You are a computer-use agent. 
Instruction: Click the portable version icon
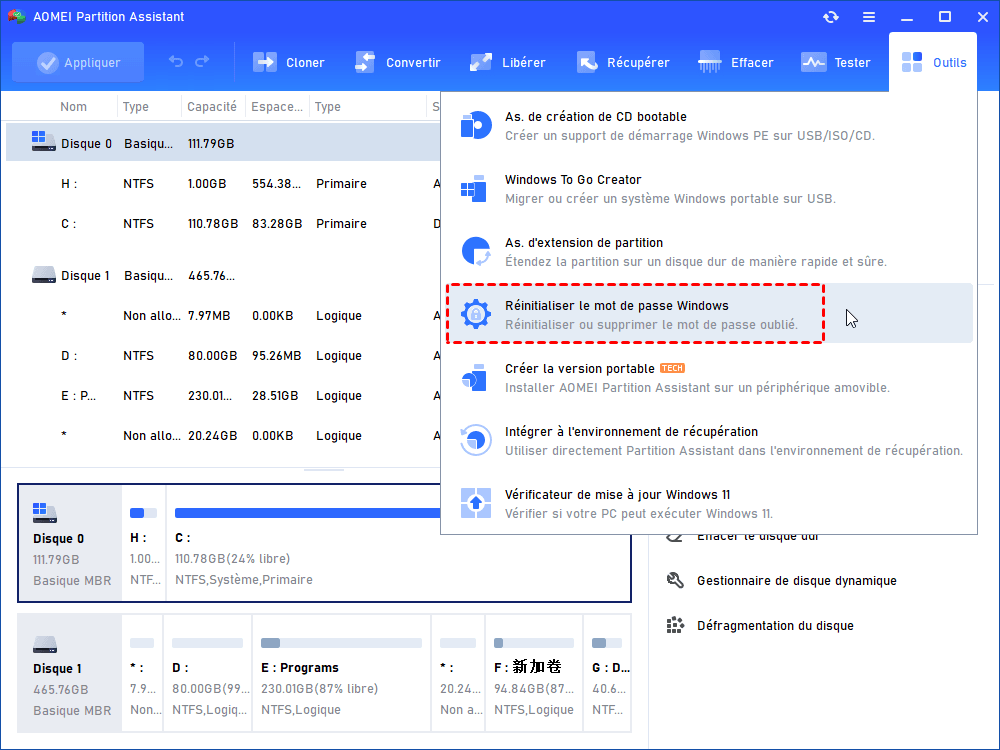coord(474,378)
